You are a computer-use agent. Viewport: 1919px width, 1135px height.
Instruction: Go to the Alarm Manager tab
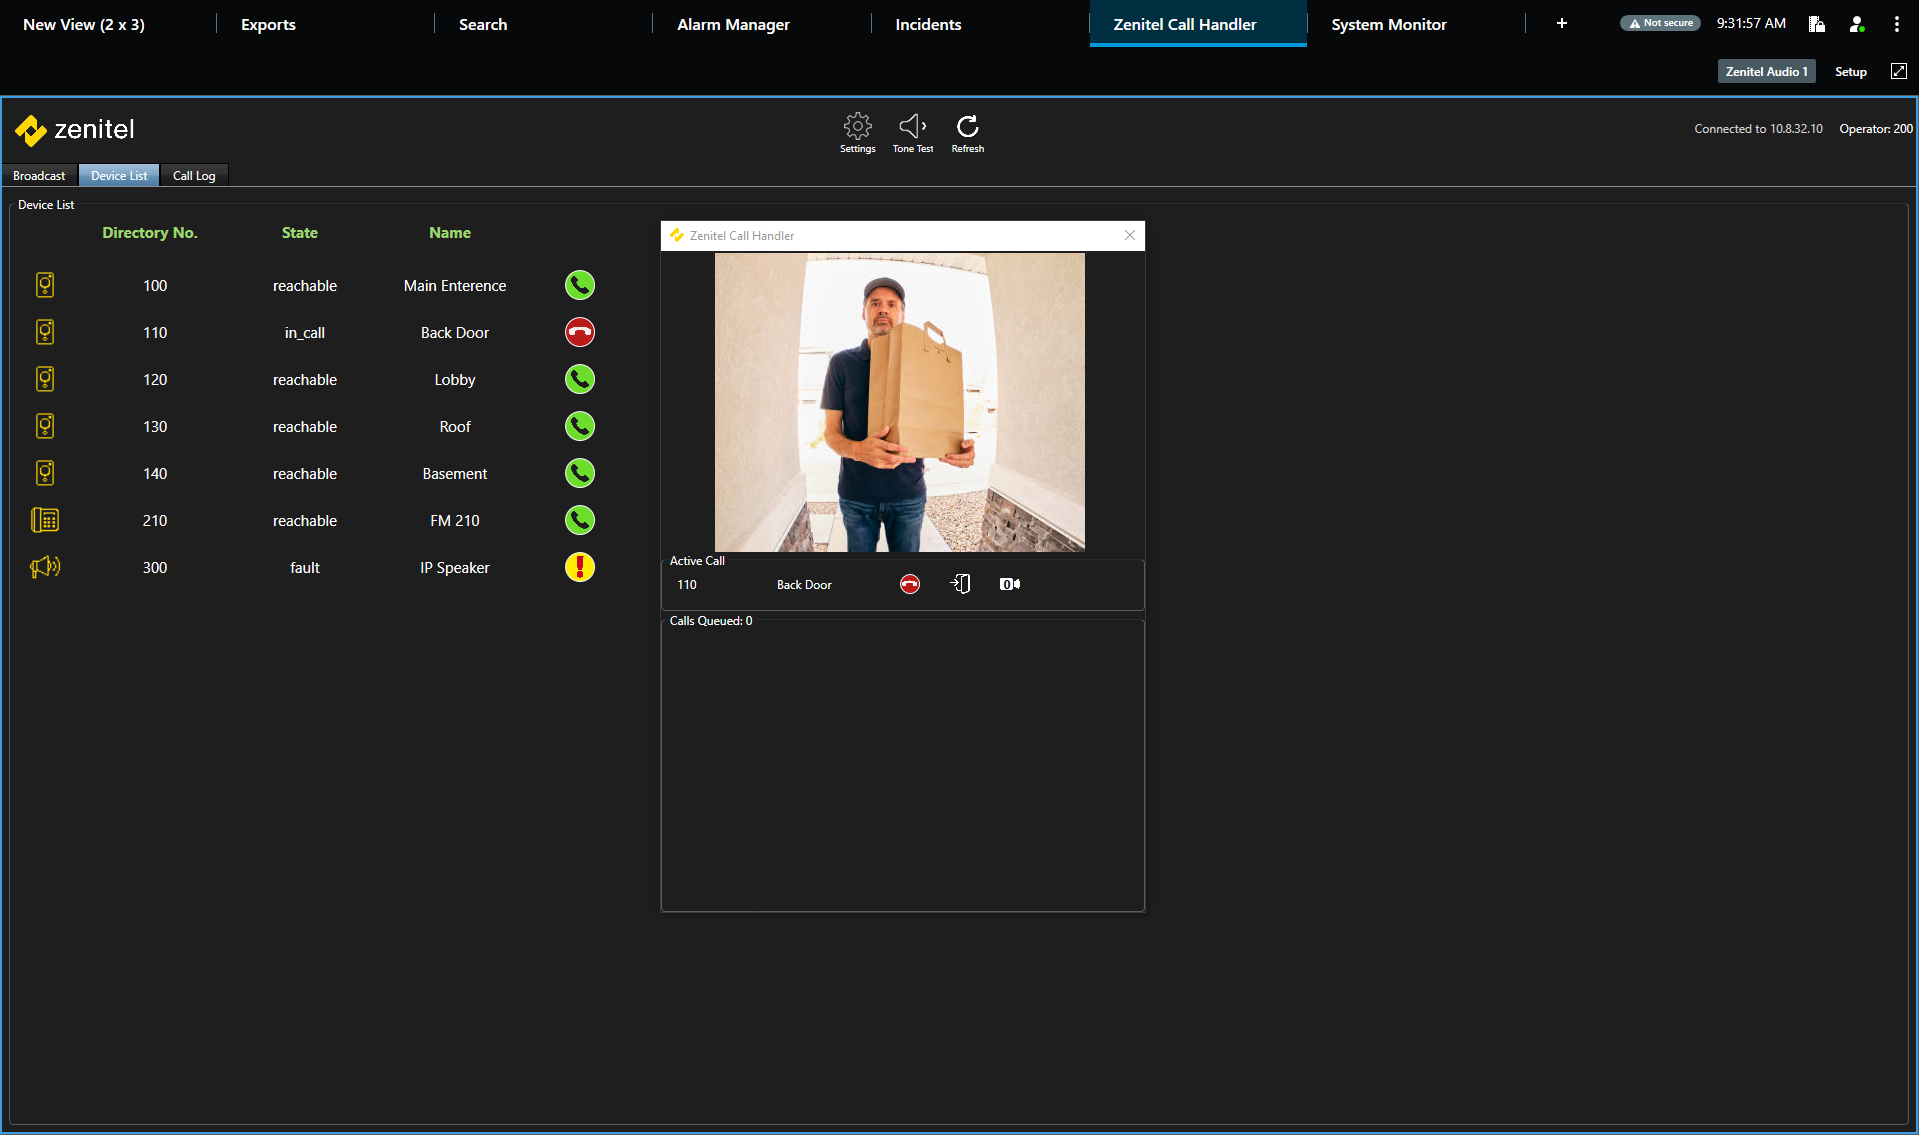[x=733, y=24]
